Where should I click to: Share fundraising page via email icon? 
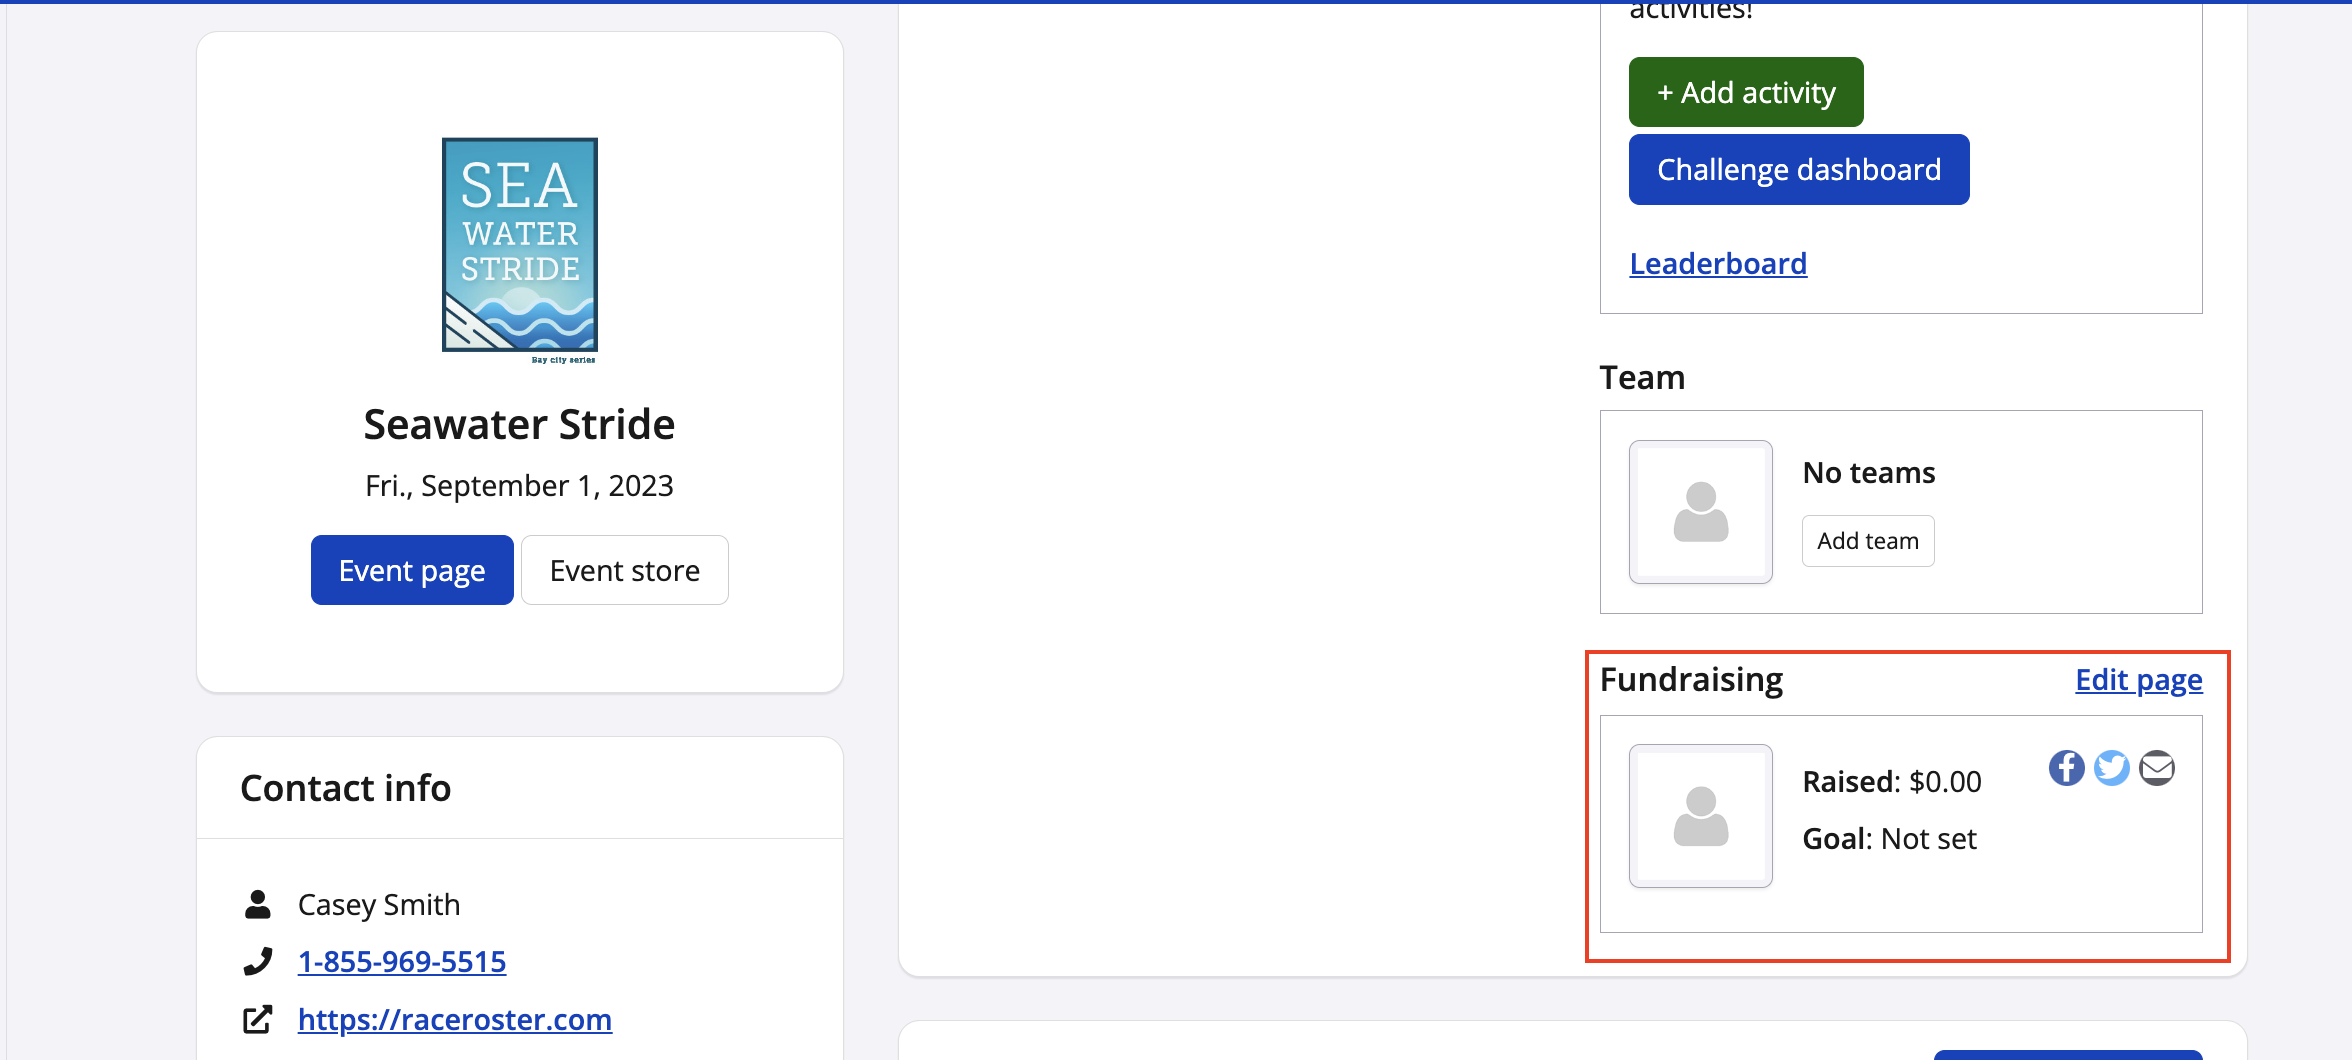click(2157, 768)
